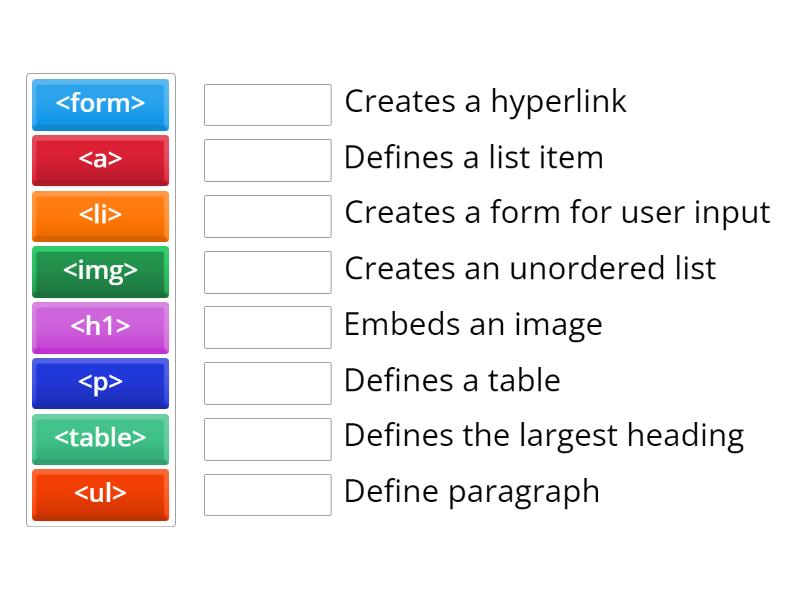This screenshot has width=800, height=600.
Task: Click the answer box beside 'Embeds an image'
Action: coord(267,327)
